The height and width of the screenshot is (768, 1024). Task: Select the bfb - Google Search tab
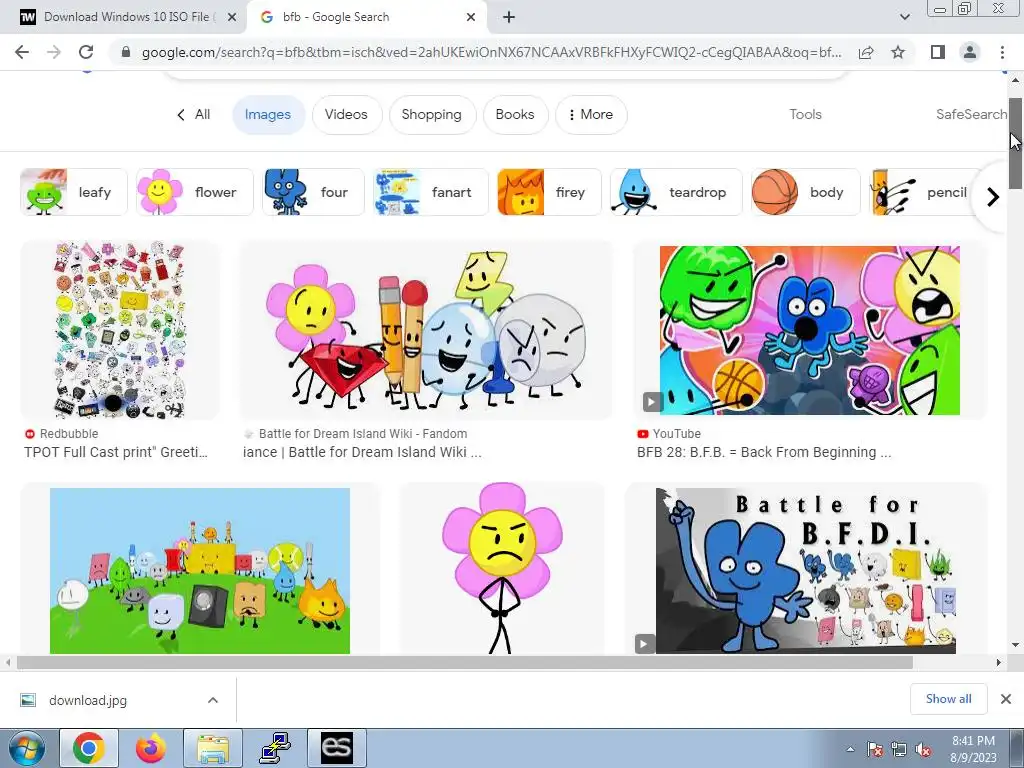coord(366,18)
